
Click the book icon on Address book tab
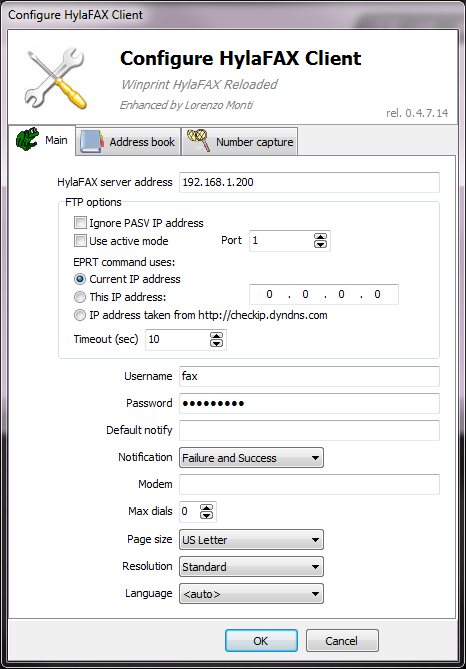point(92,142)
